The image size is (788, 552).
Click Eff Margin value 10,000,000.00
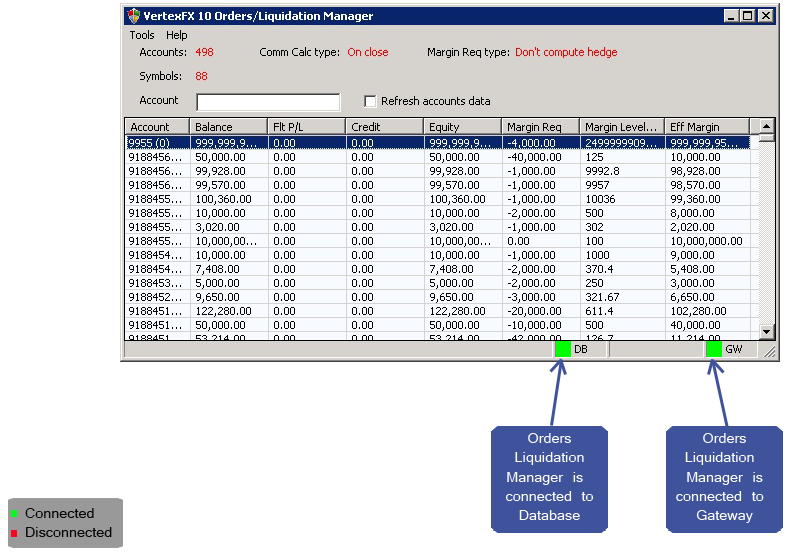point(706,241)
